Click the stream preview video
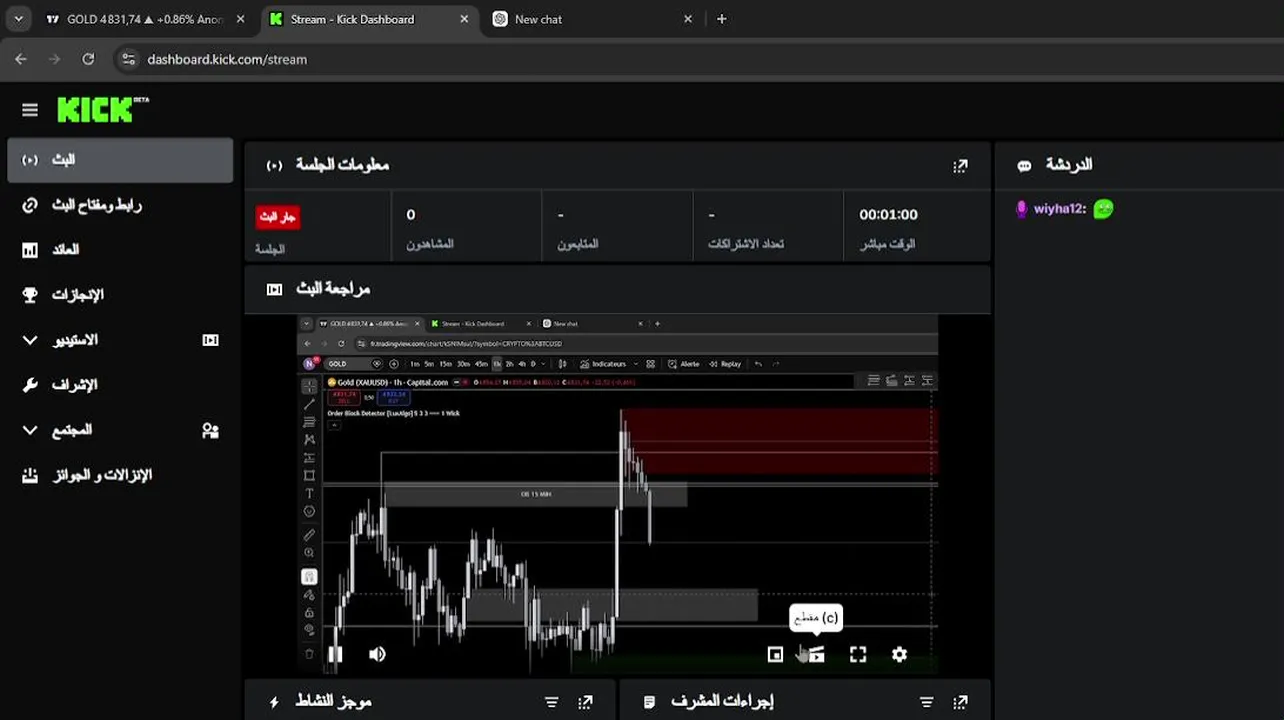The width and height of the screenshot is (1284, 720). [x=618, y=494]
